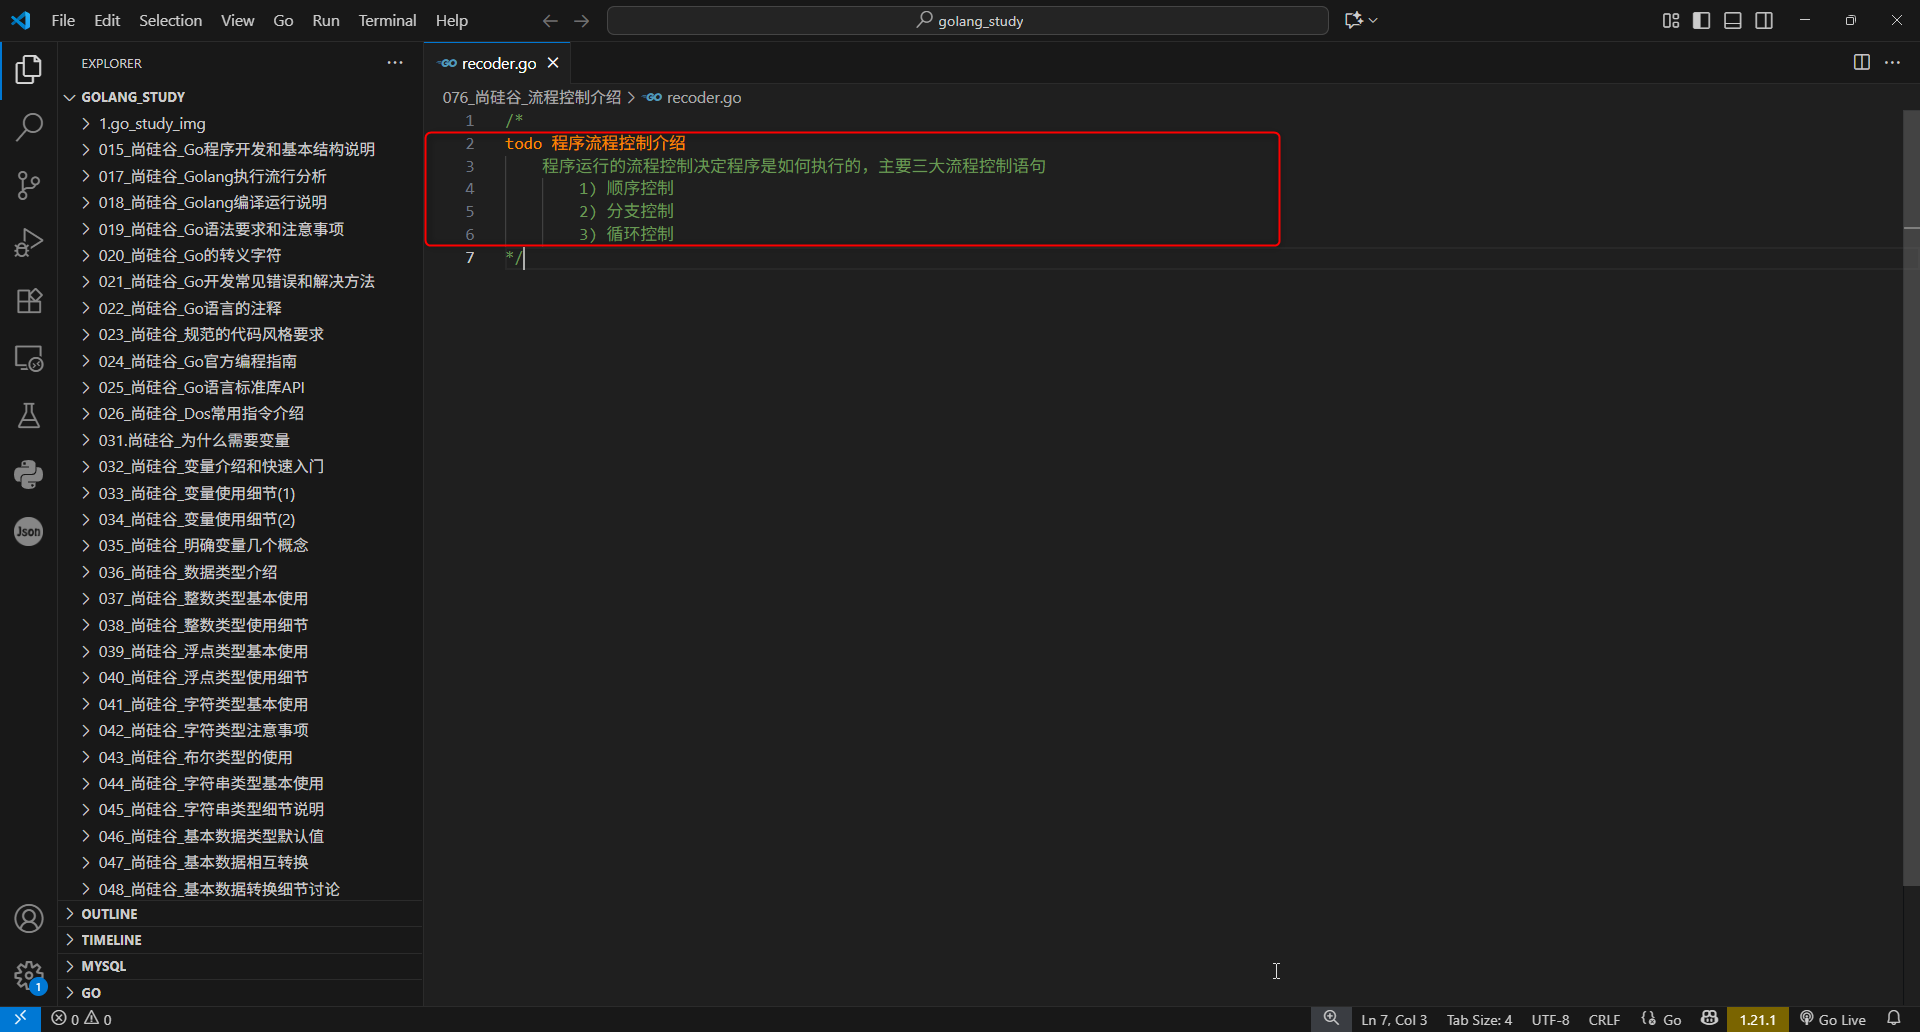Image resolution: width=1920 pixels, height=1032 pixels.
Task: Show errors and warnings problems count
Action: tap(82, 1019)
